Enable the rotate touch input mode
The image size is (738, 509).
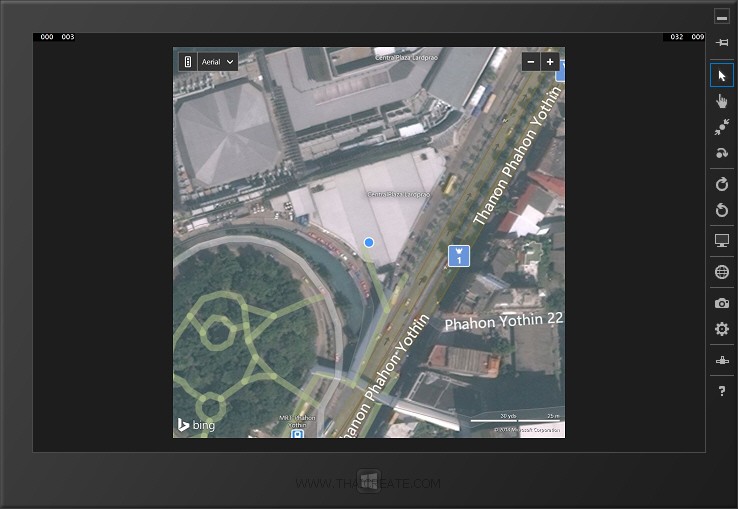click(x=721, y=153)
